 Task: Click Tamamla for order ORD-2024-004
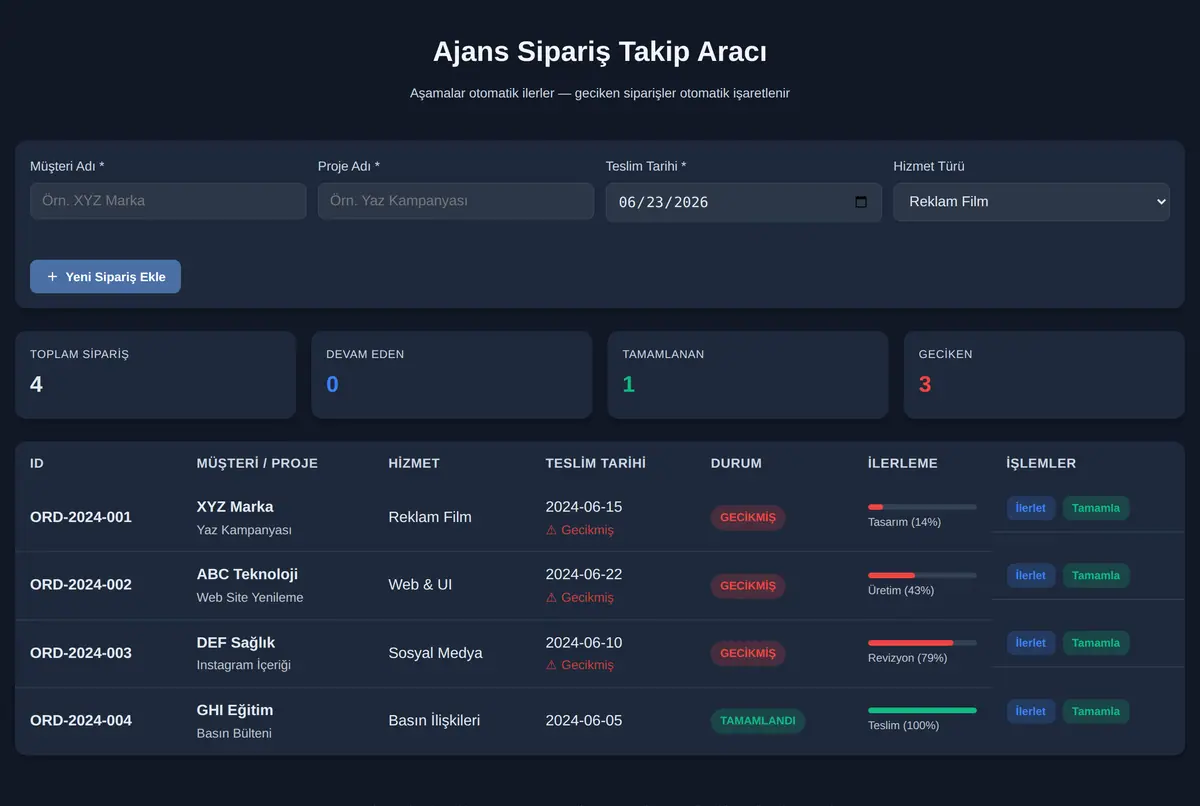coord(1096,711)
